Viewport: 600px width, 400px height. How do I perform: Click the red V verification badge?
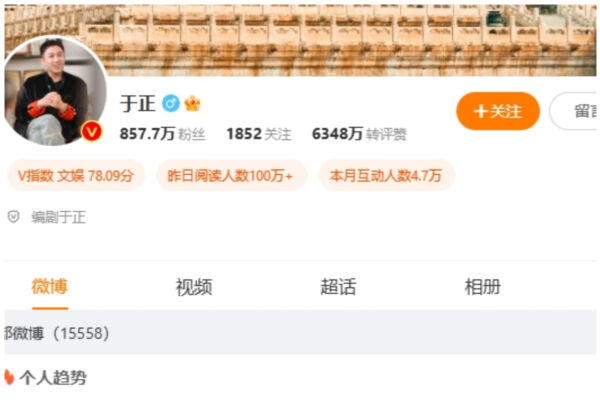91,132
